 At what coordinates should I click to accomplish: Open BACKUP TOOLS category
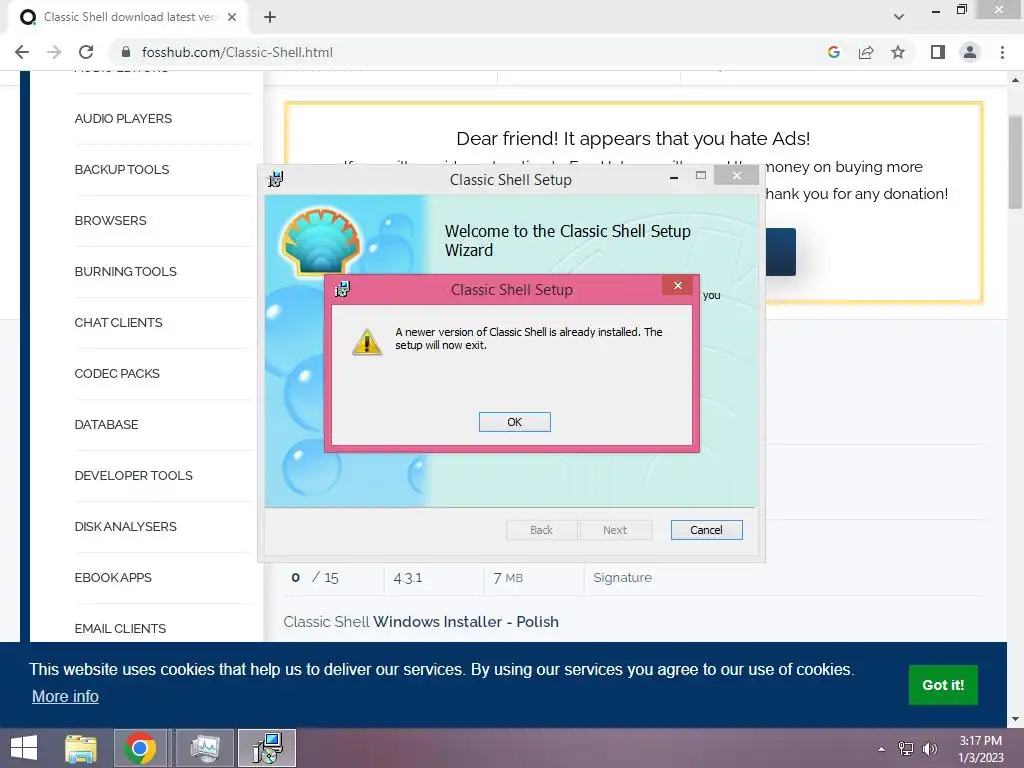coord(122,170)
